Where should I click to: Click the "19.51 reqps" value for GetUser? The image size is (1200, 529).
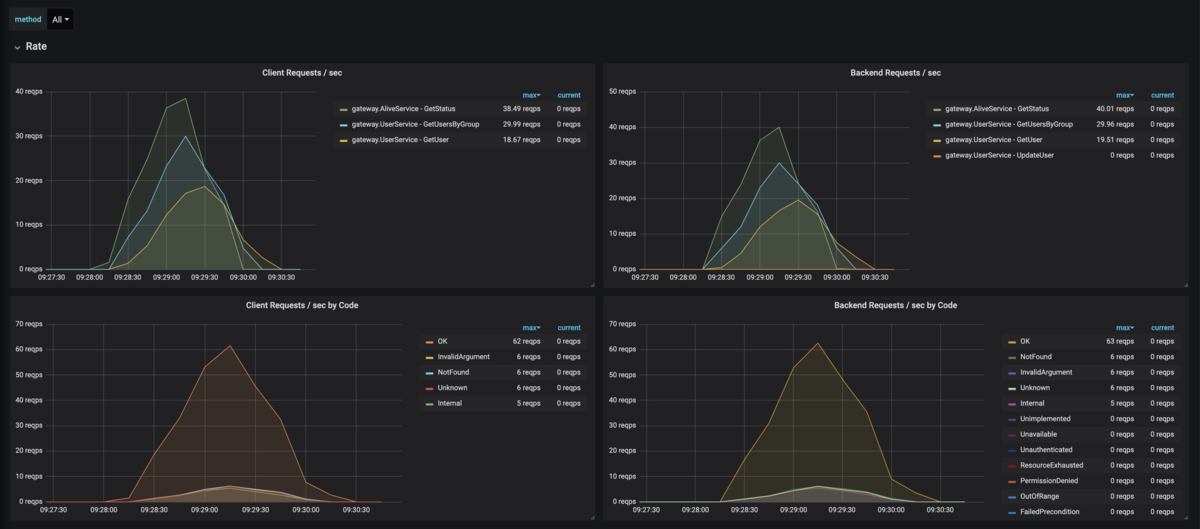point(1115,140)
